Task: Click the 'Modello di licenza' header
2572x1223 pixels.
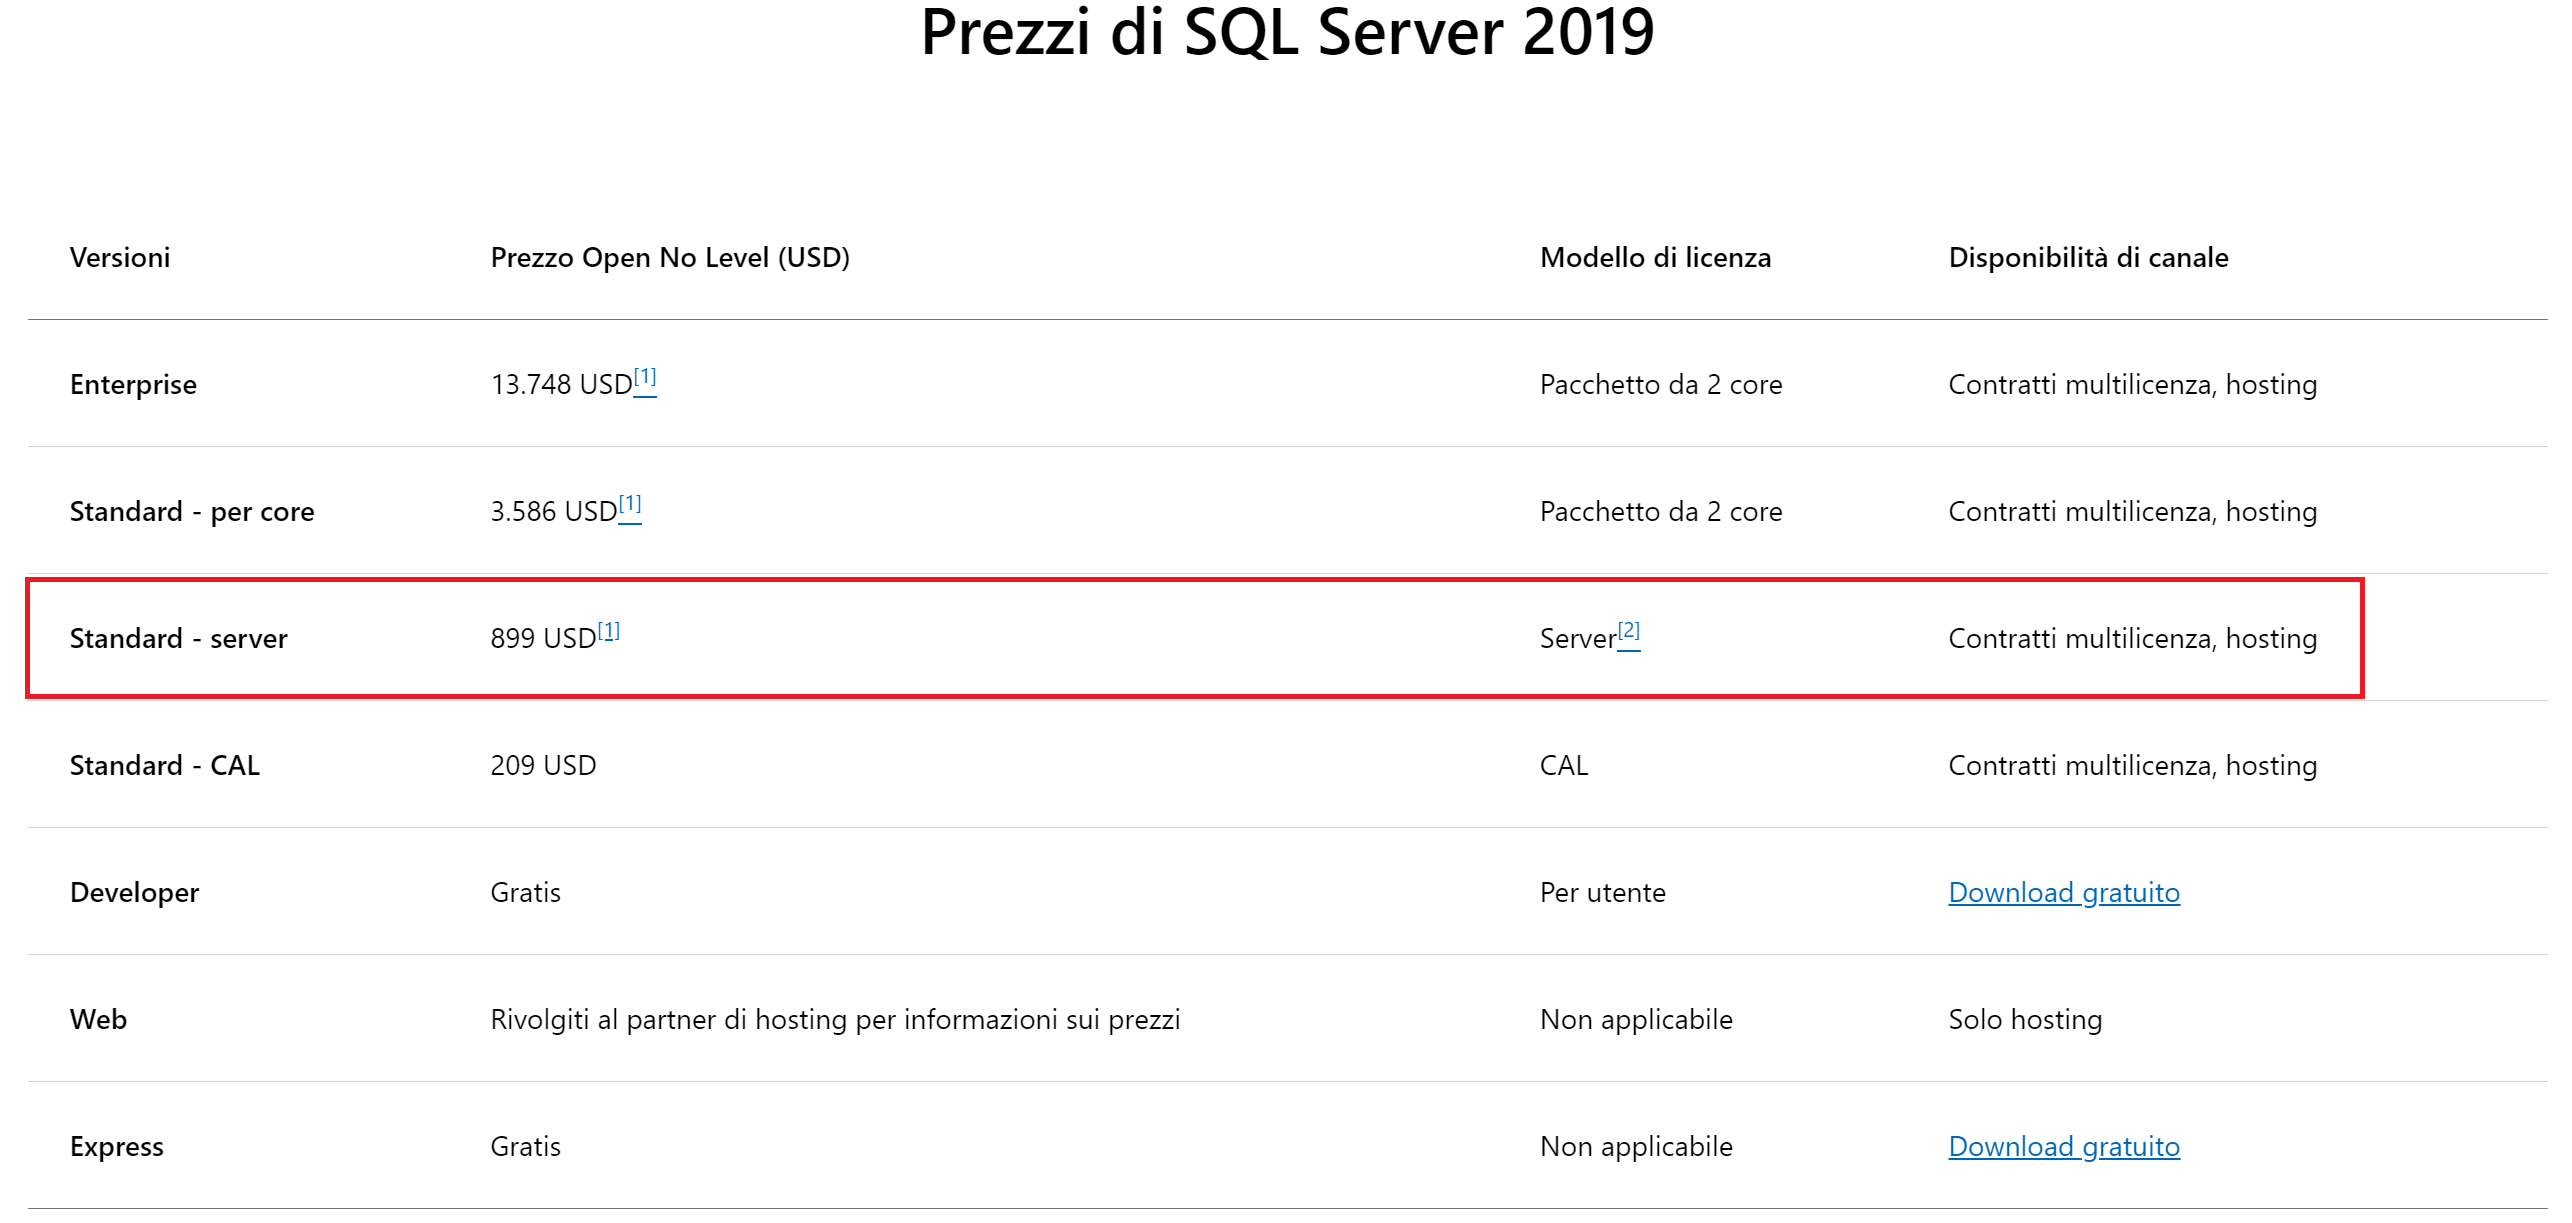Action: click(1655, 258)
